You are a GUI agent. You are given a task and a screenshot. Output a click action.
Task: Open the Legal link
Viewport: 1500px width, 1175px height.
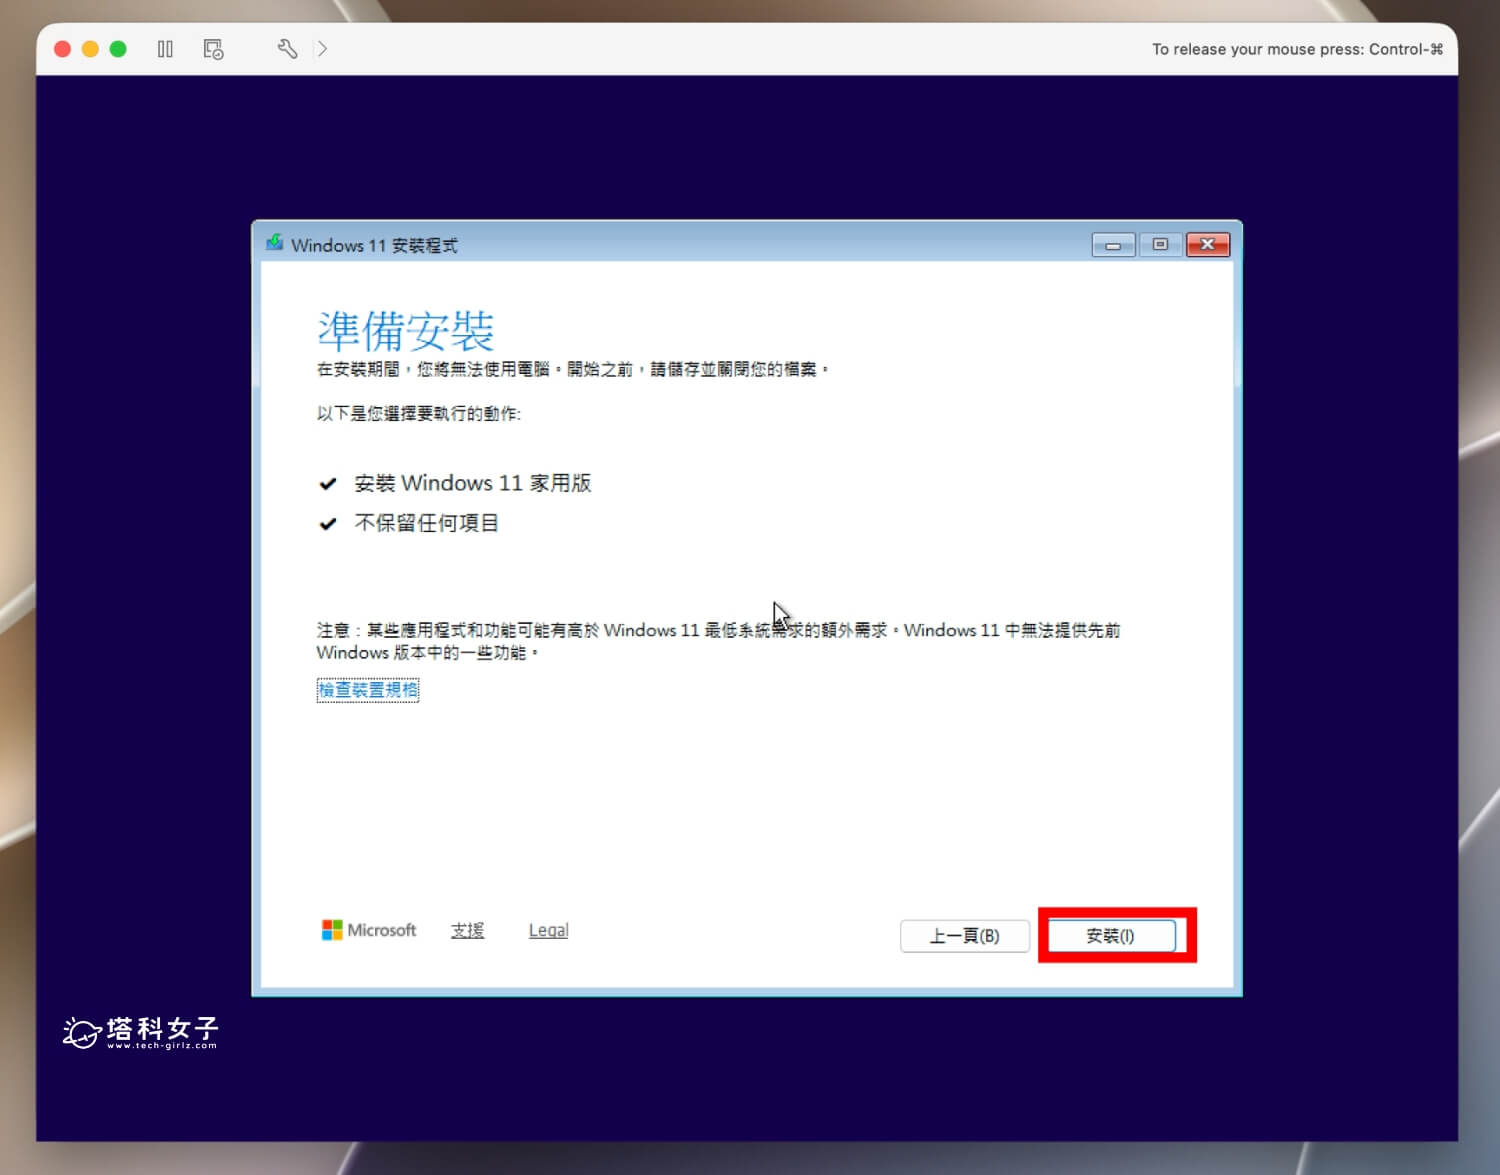coord(548,930)
